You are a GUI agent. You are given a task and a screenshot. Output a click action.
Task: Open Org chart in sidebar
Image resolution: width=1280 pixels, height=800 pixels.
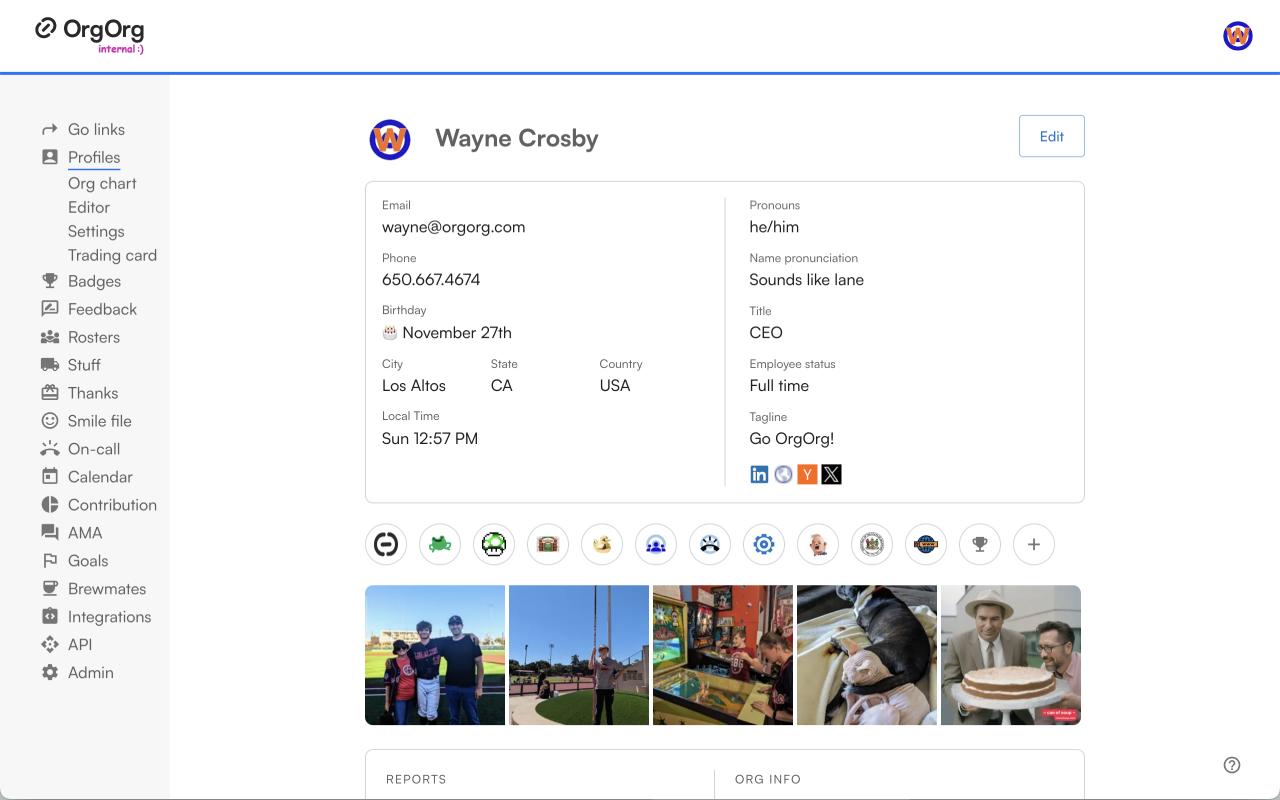coord(102,183)
